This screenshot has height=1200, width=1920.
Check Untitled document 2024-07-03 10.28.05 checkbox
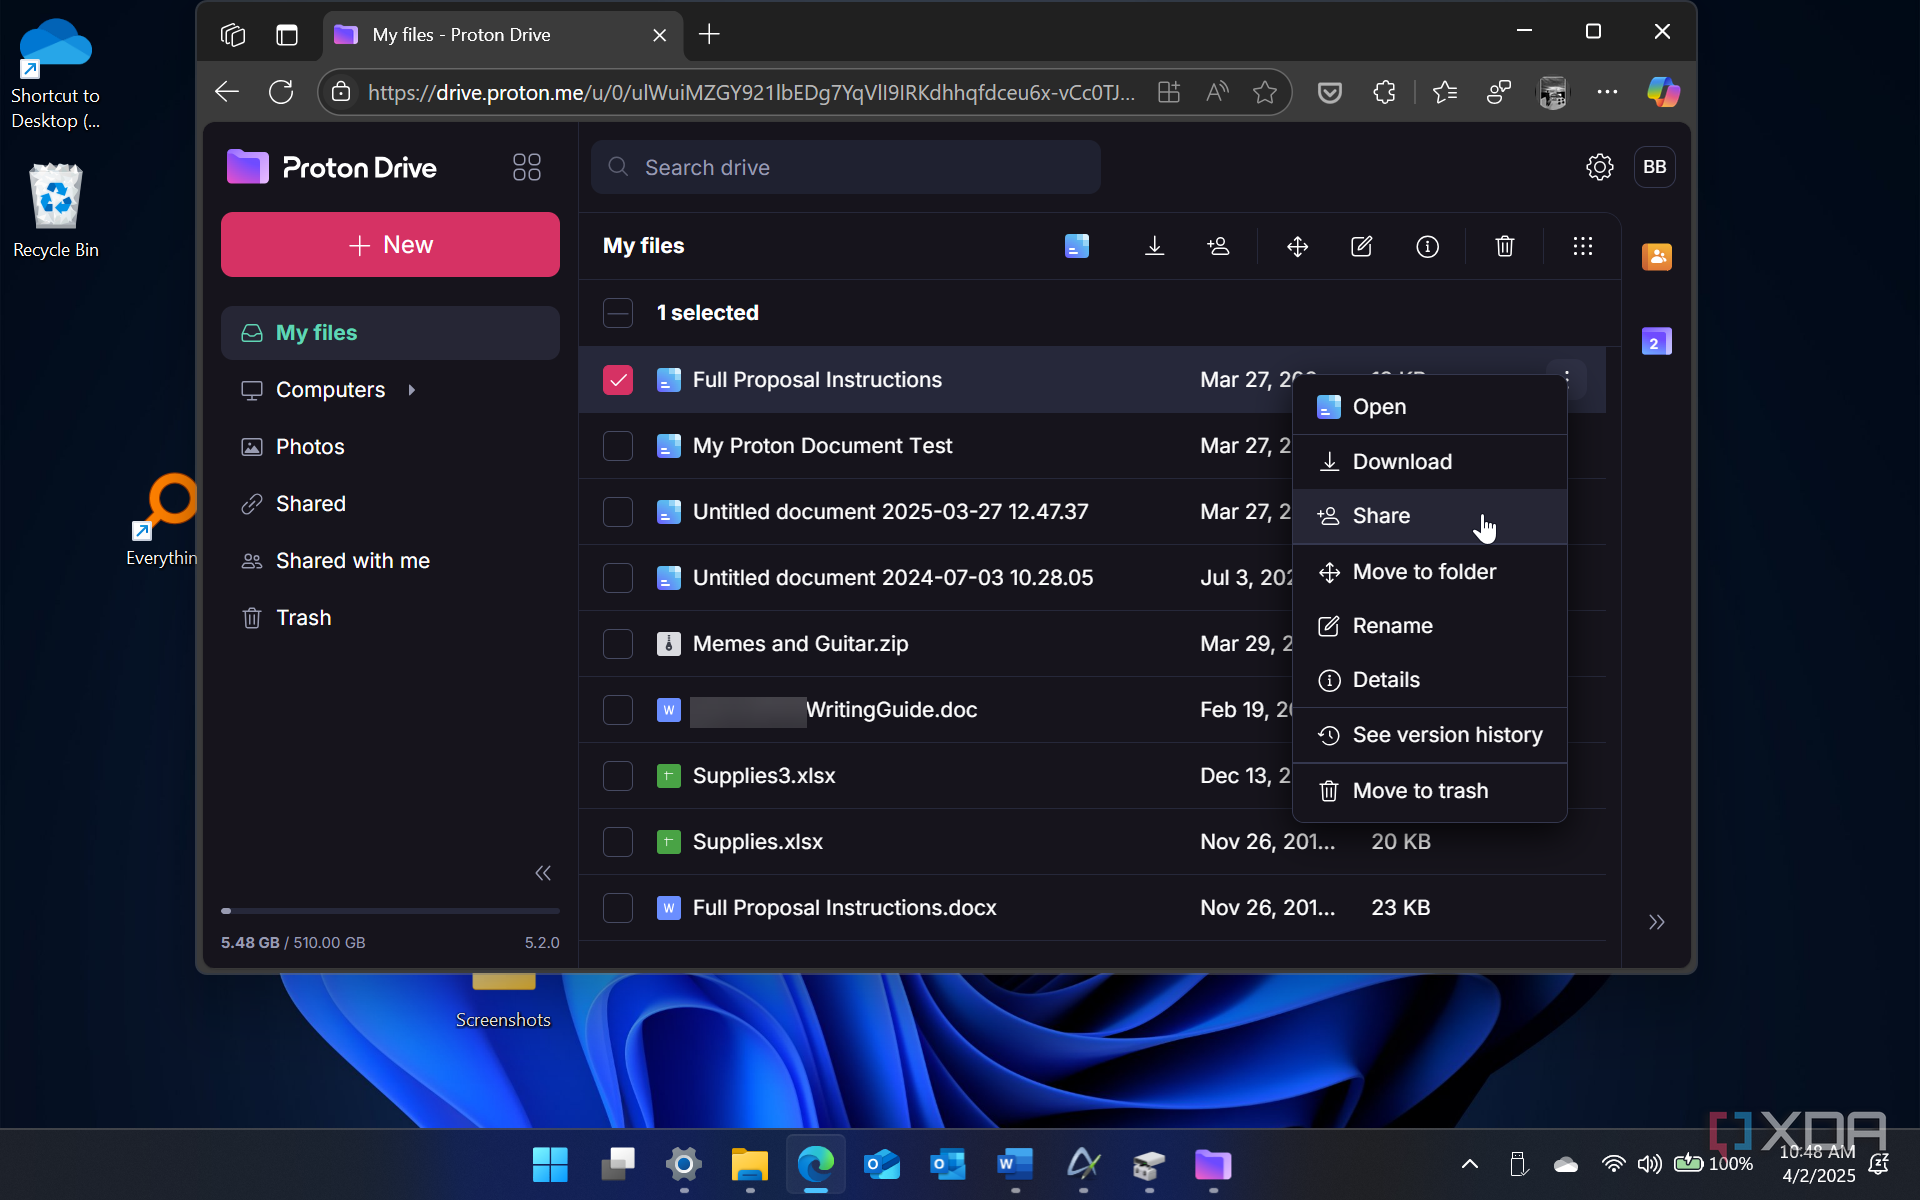coord(618,578)
